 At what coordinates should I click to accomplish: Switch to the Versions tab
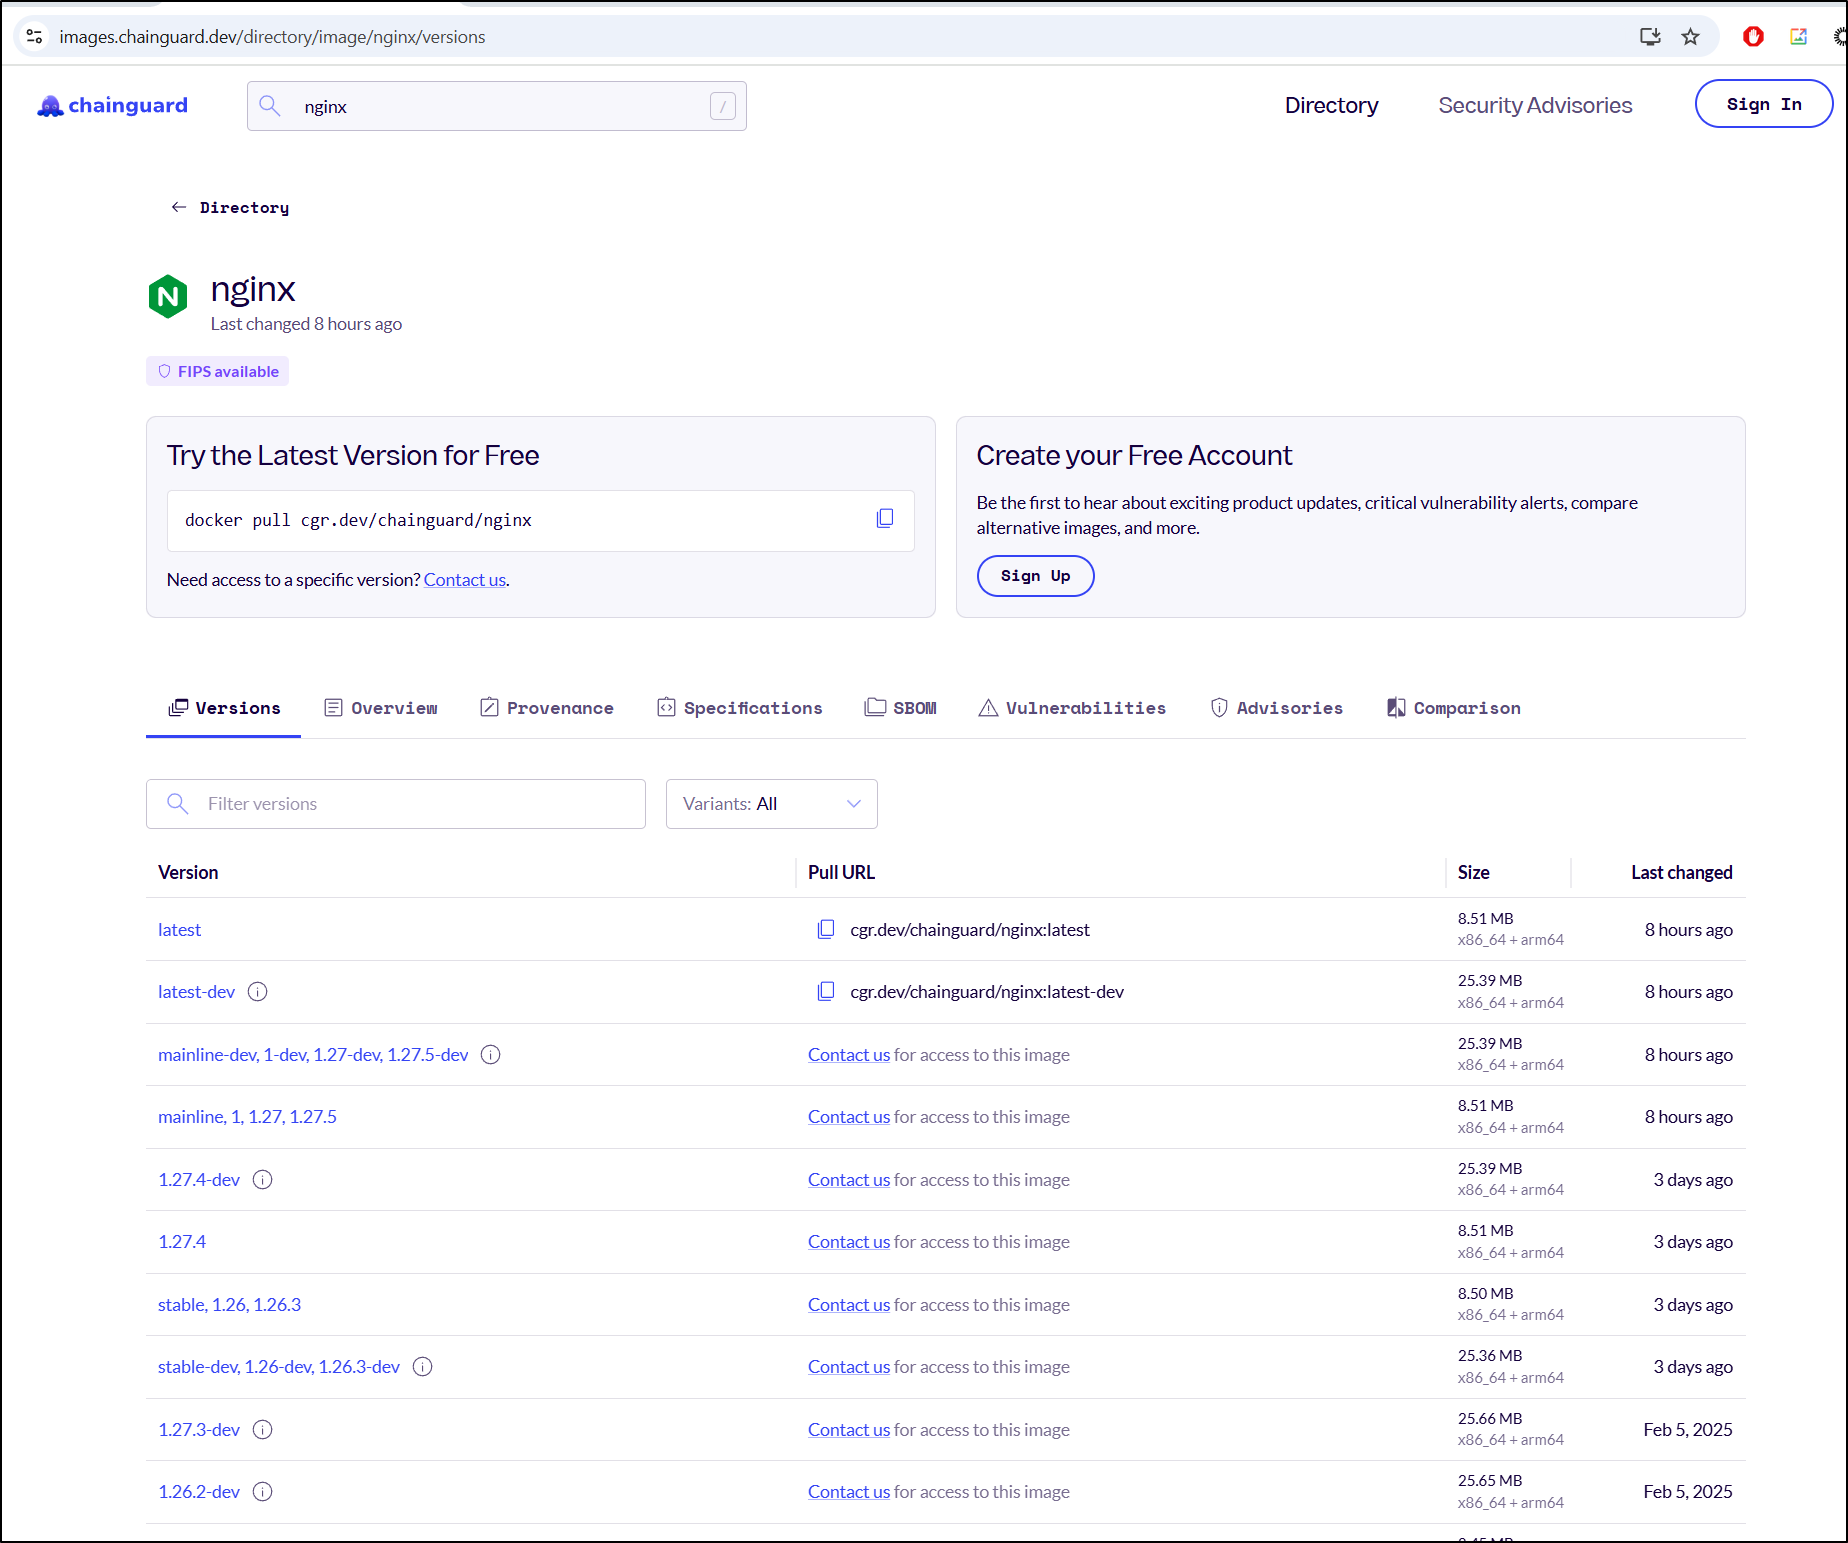click(x=224, y=708)
